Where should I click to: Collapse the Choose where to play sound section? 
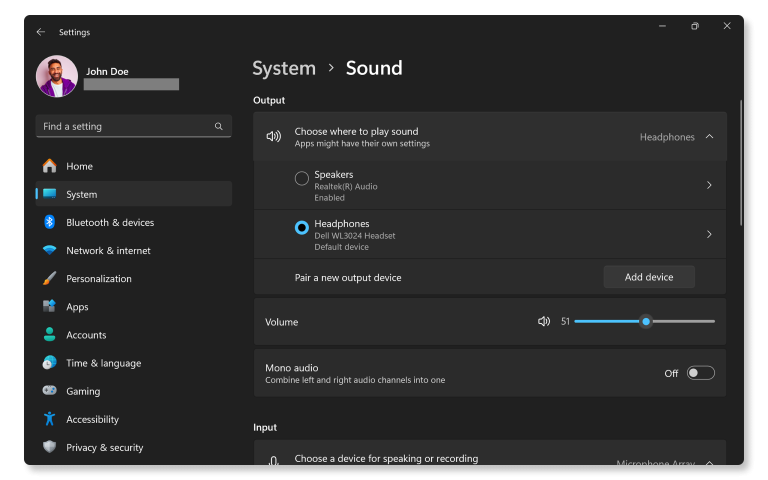click(709, 137)
